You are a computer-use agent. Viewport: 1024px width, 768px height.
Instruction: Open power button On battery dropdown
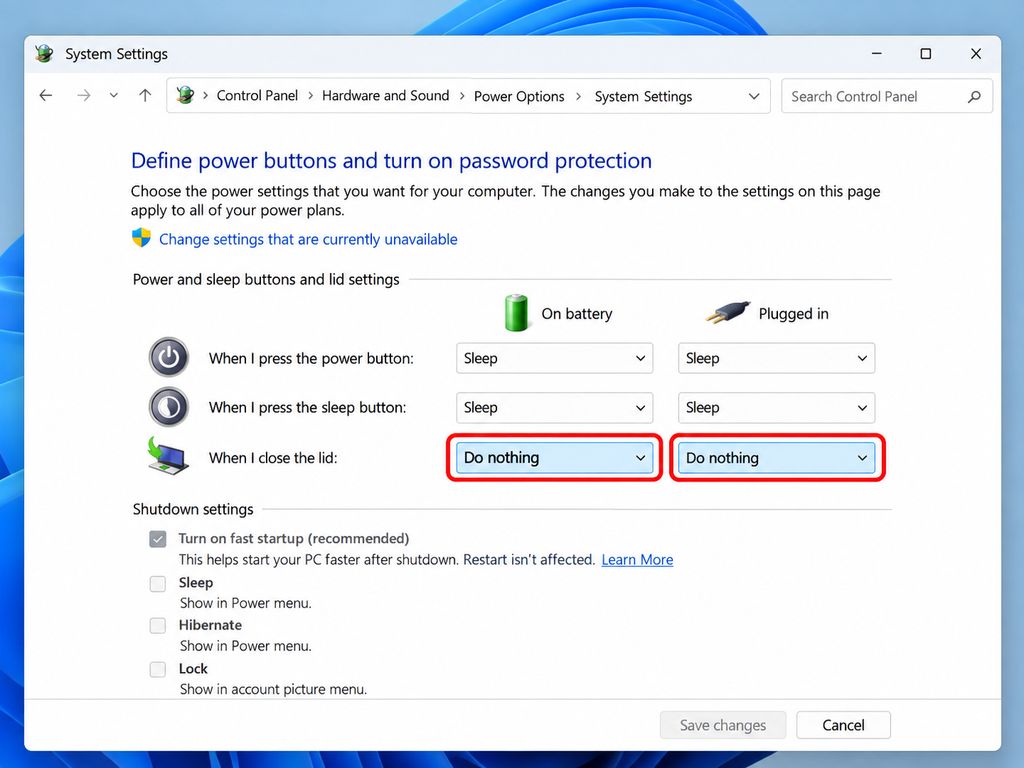(554, 358)
